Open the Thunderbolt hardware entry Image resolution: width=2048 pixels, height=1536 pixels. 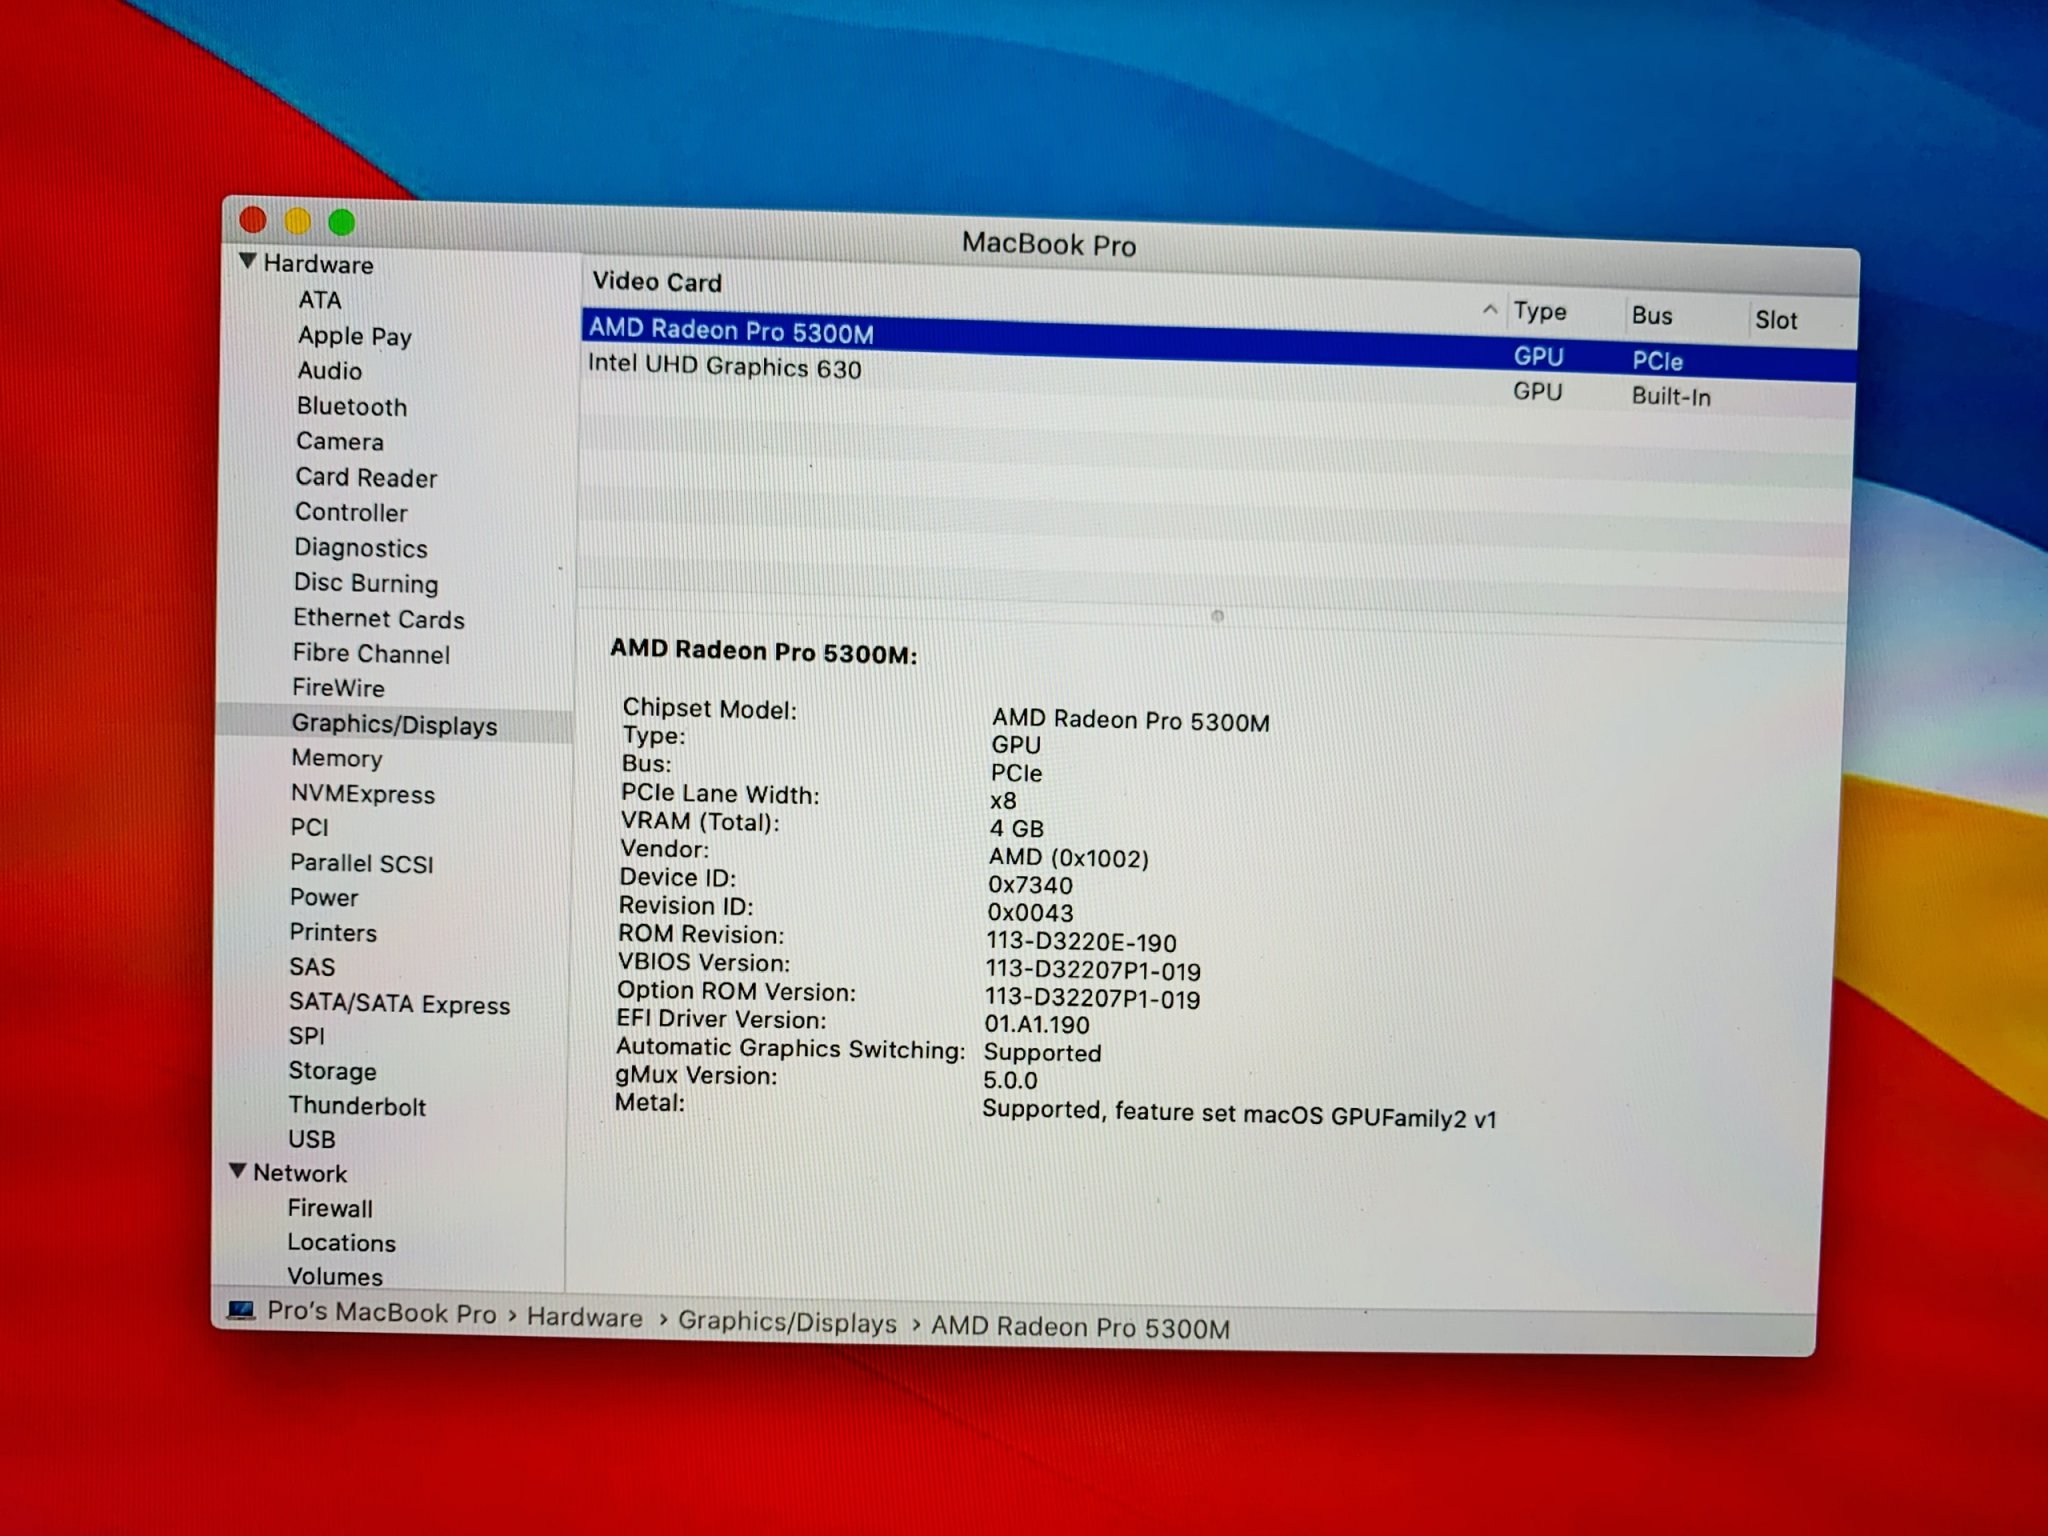point(356,1106)
